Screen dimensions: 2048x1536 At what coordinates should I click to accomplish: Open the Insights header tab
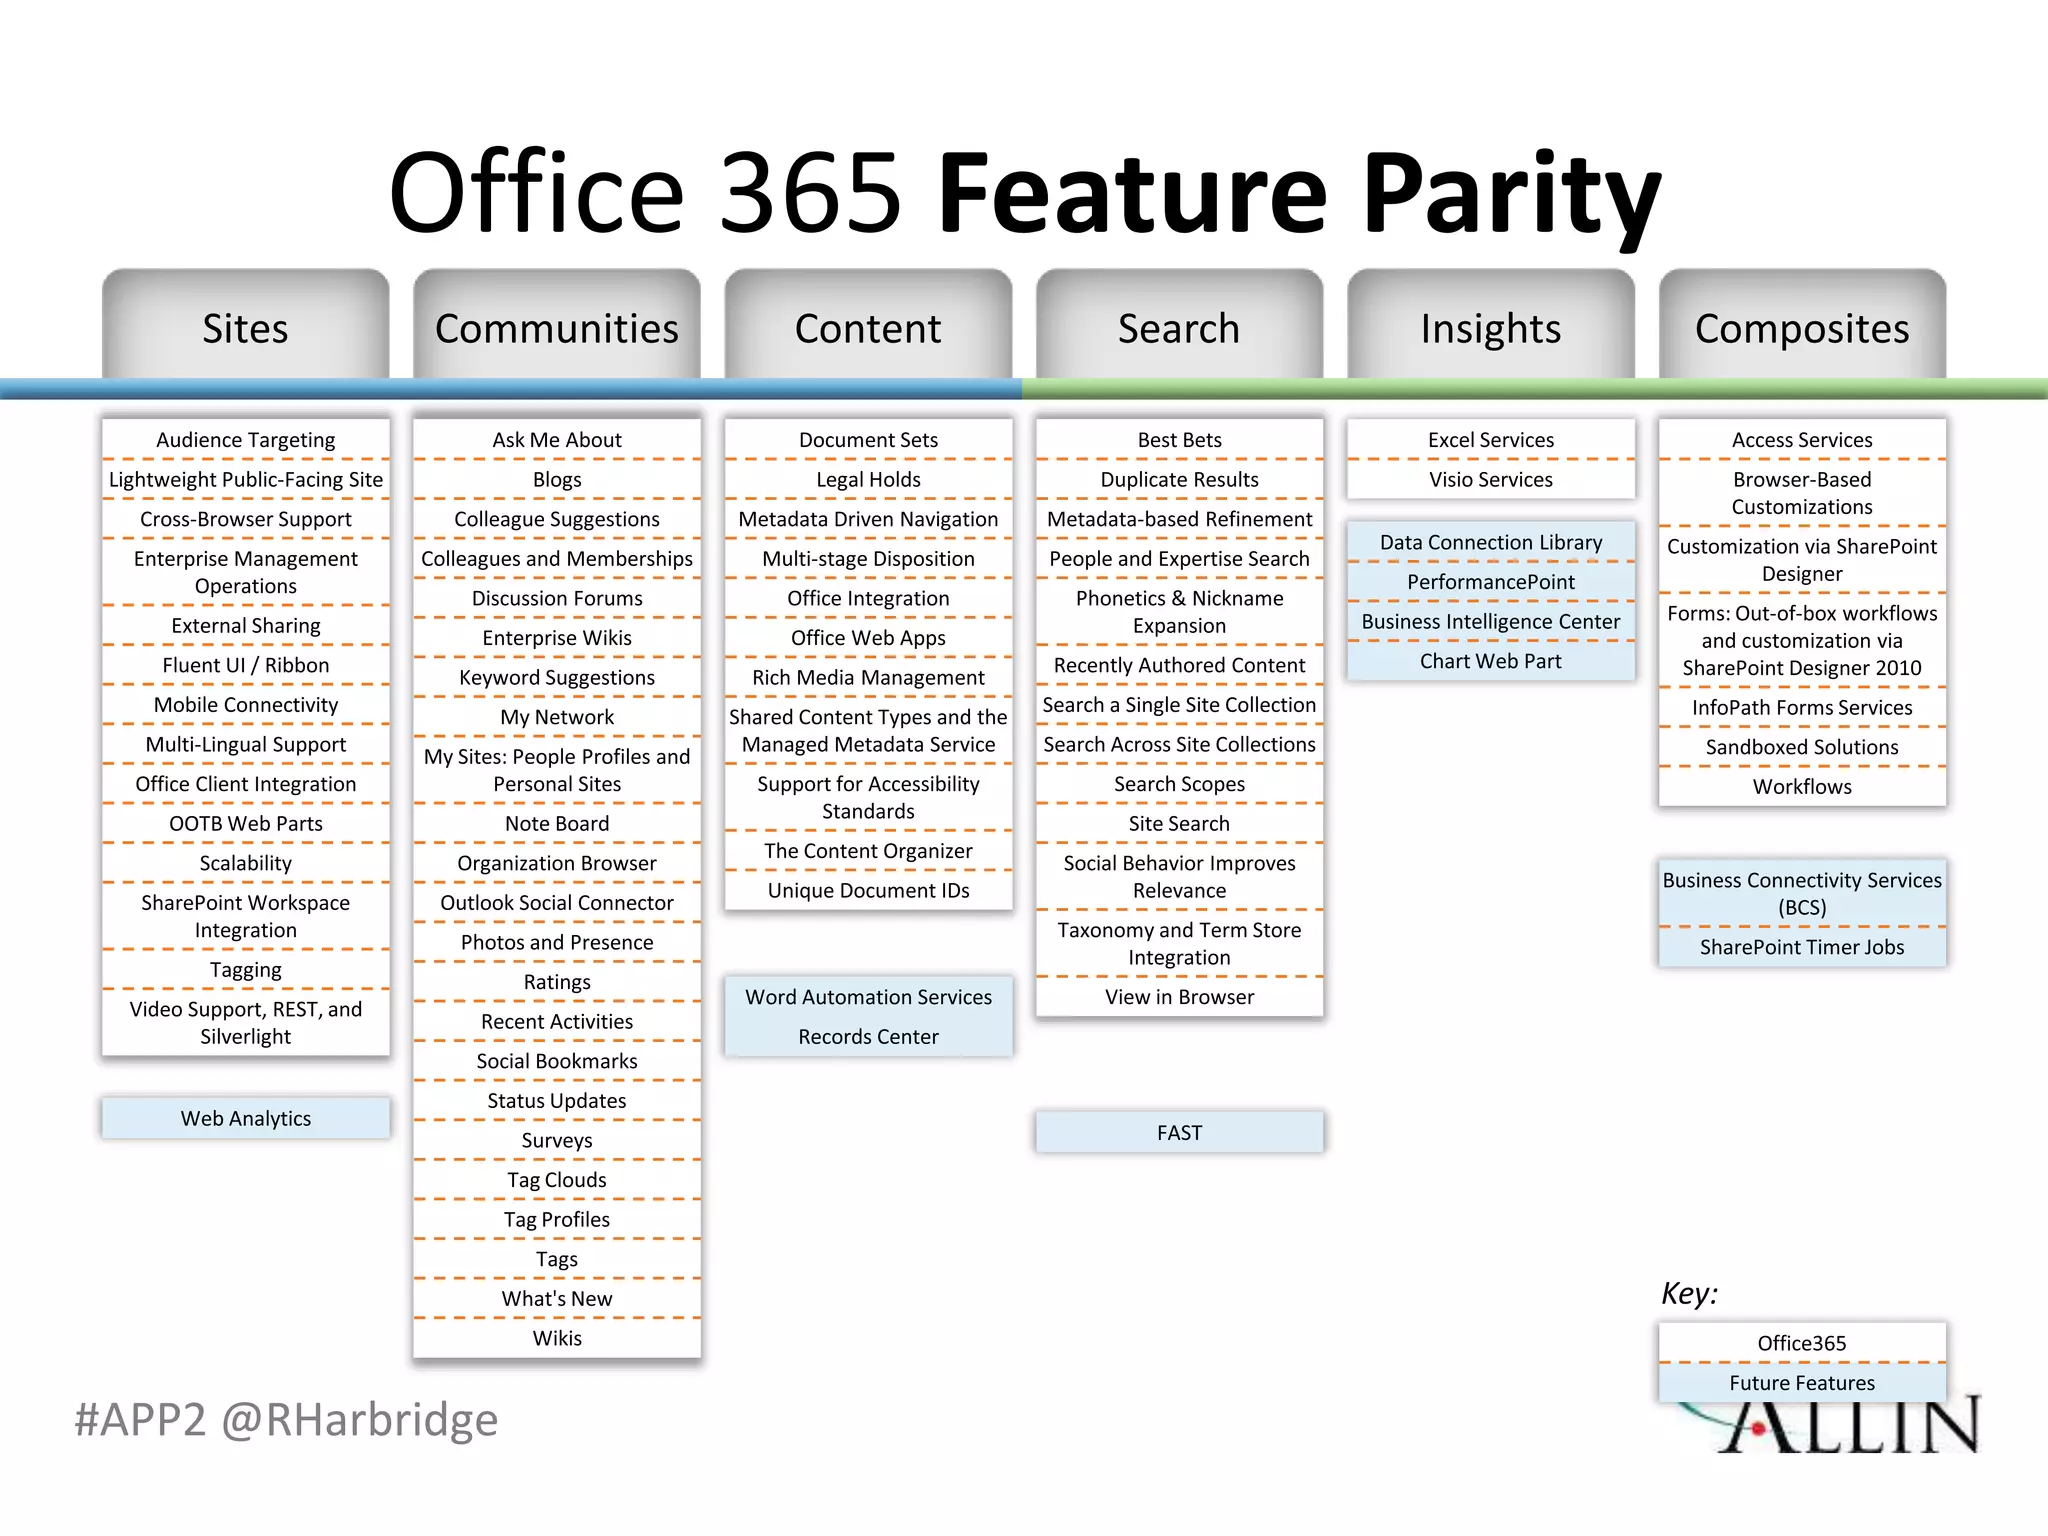point(1491,325)
